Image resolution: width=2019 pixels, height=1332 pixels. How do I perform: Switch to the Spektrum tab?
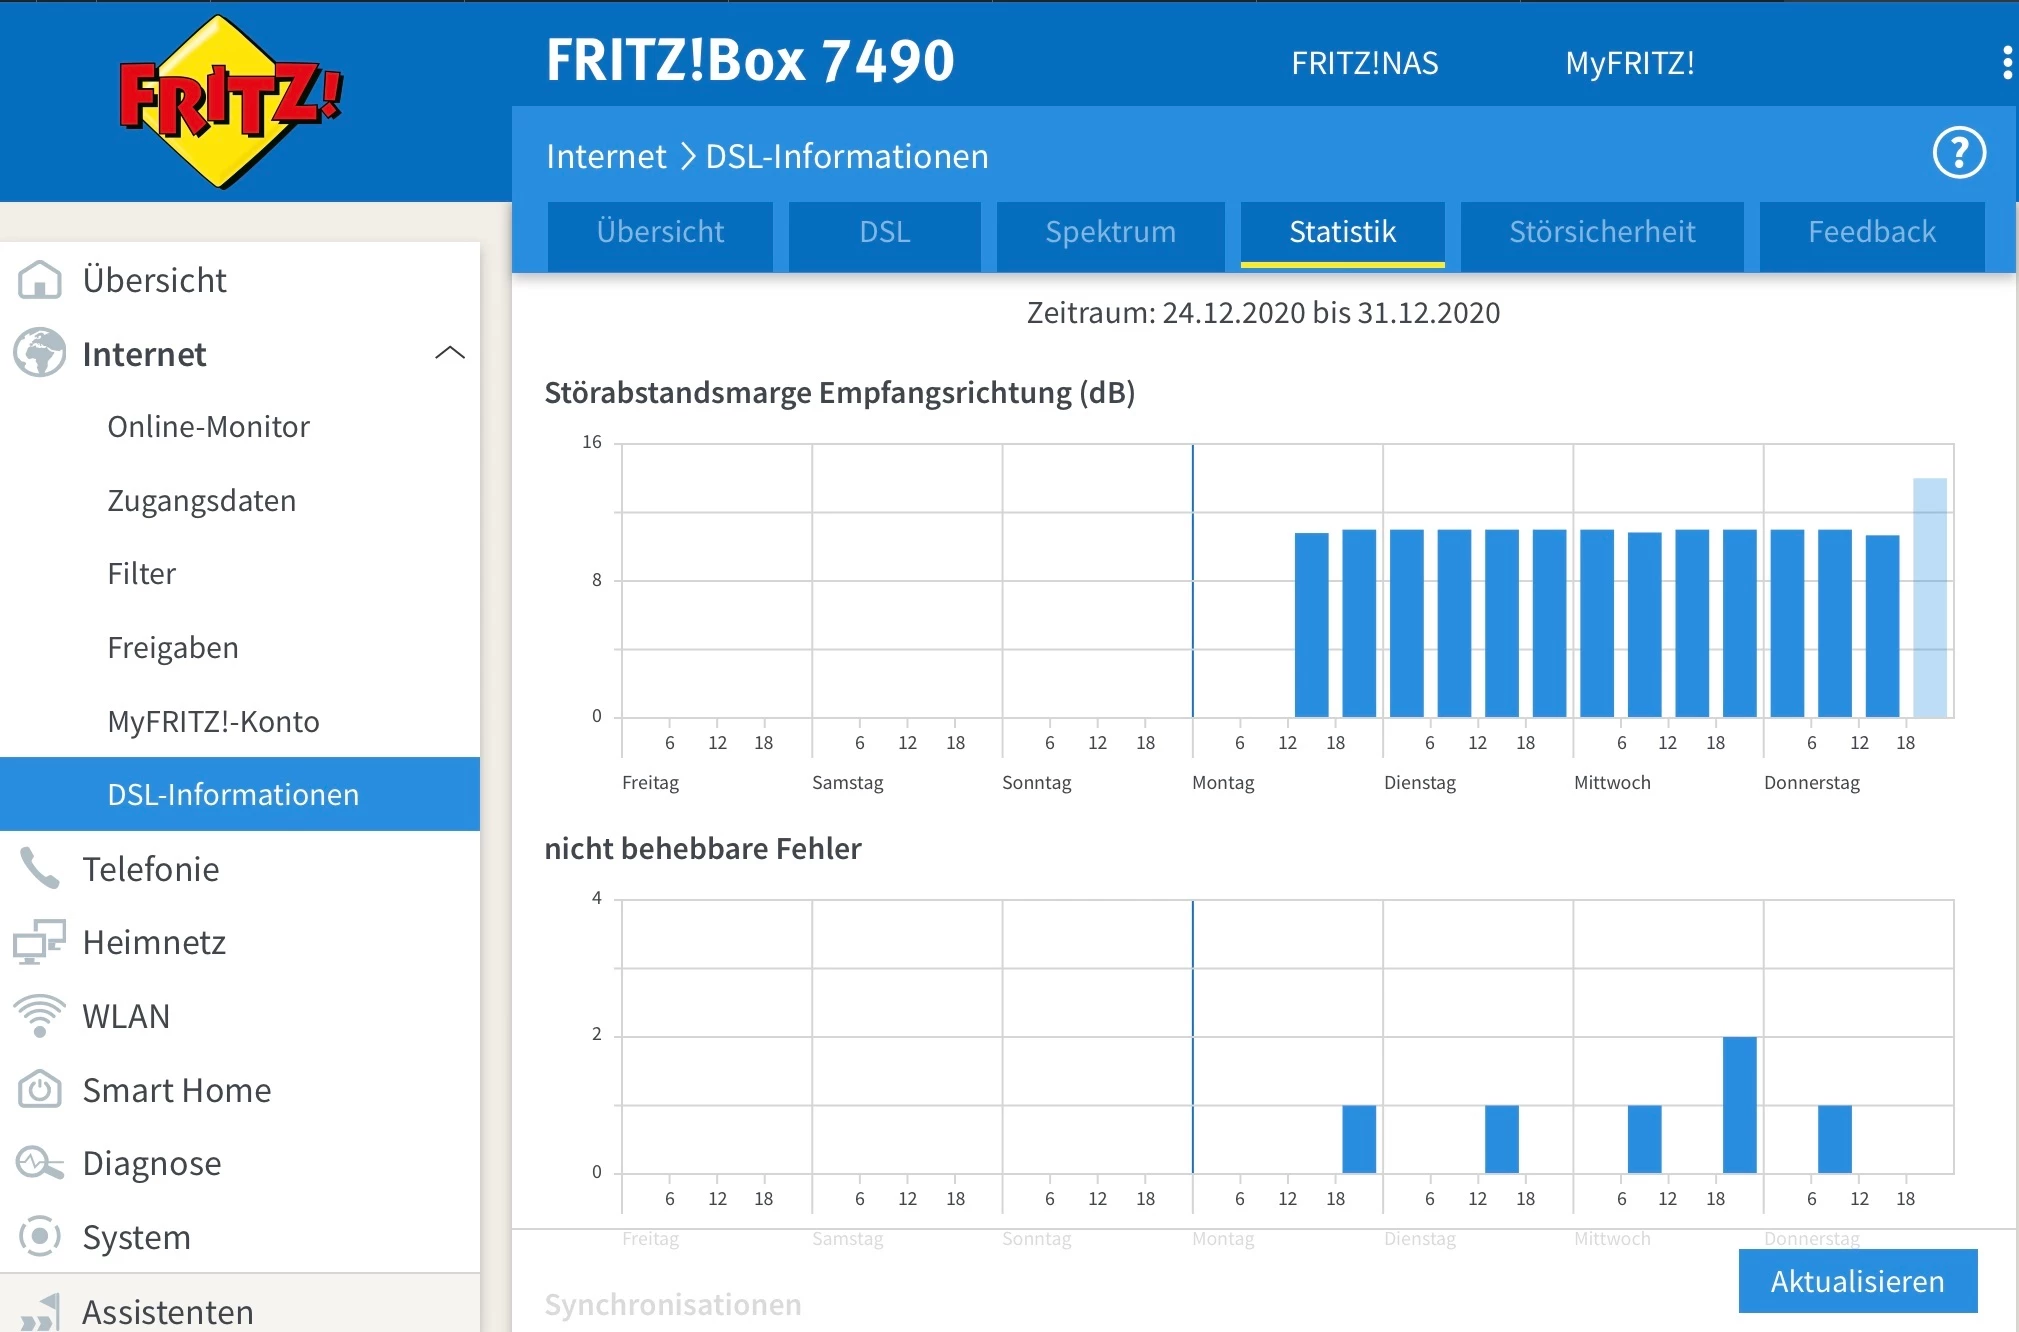click(x=1110, y=232)
